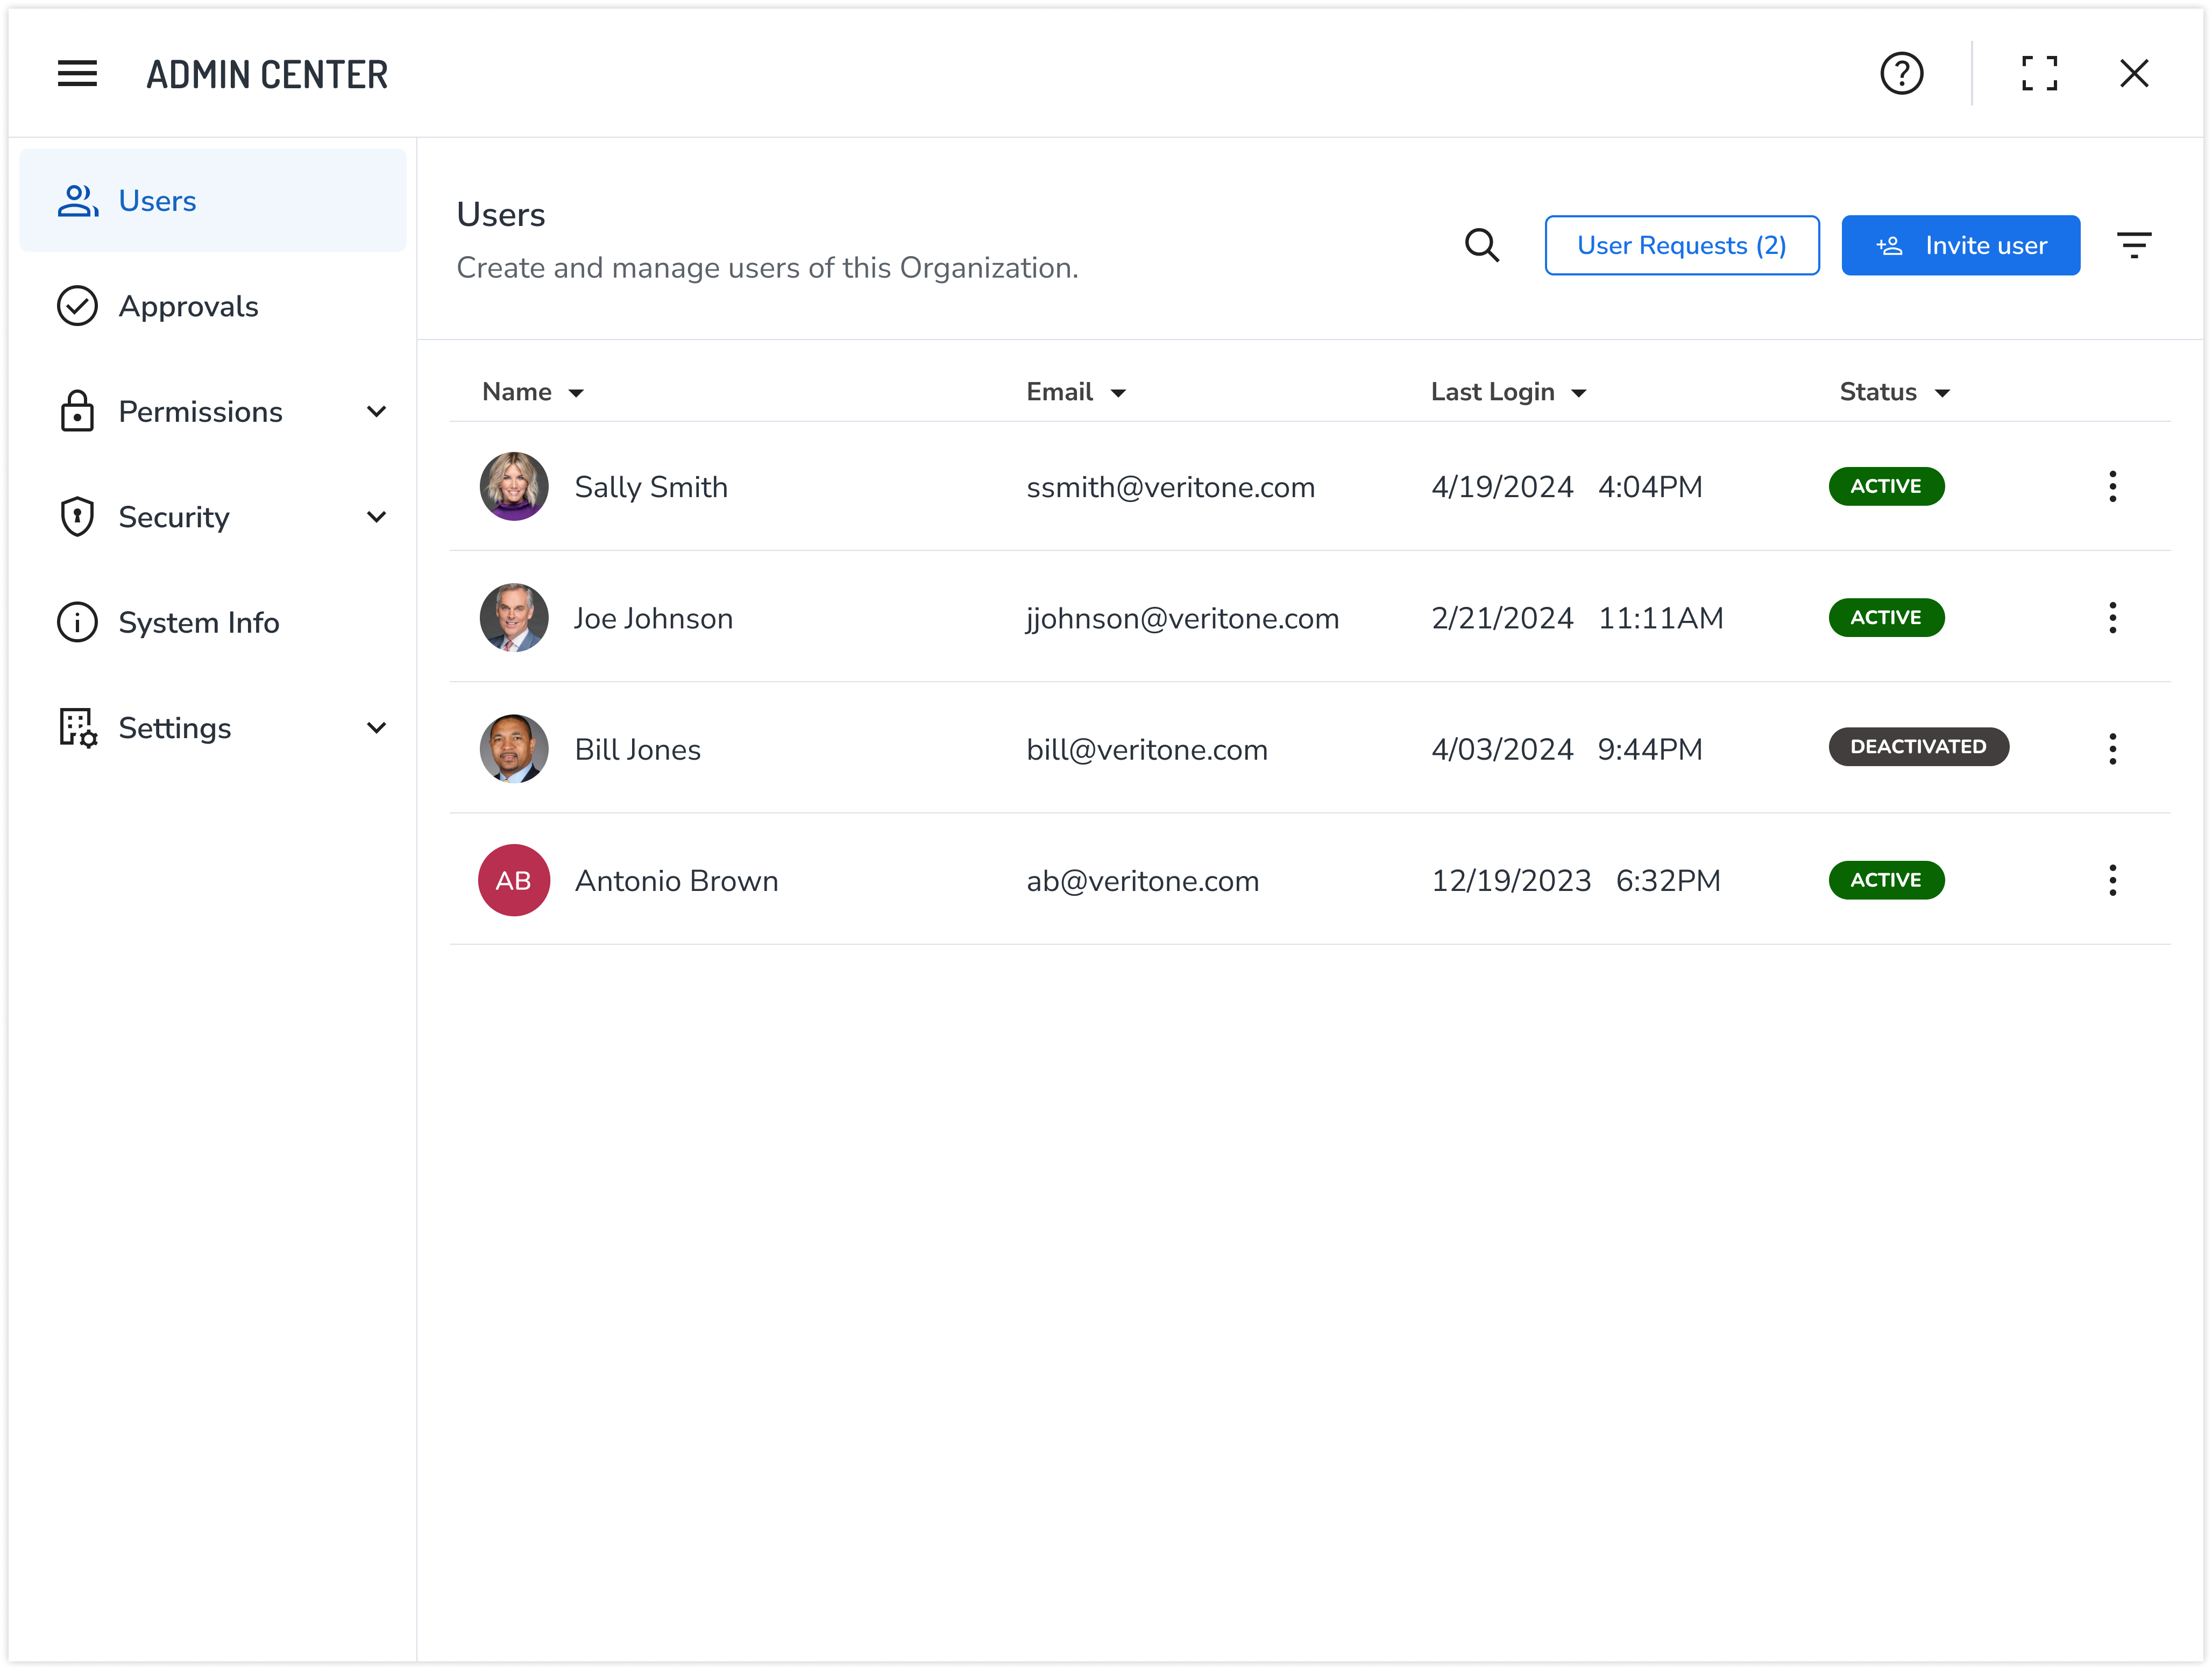Open Joe Johnson's more options menu
The height and width of the screenshot is (1670, 2212).
tap(2112, 618)
